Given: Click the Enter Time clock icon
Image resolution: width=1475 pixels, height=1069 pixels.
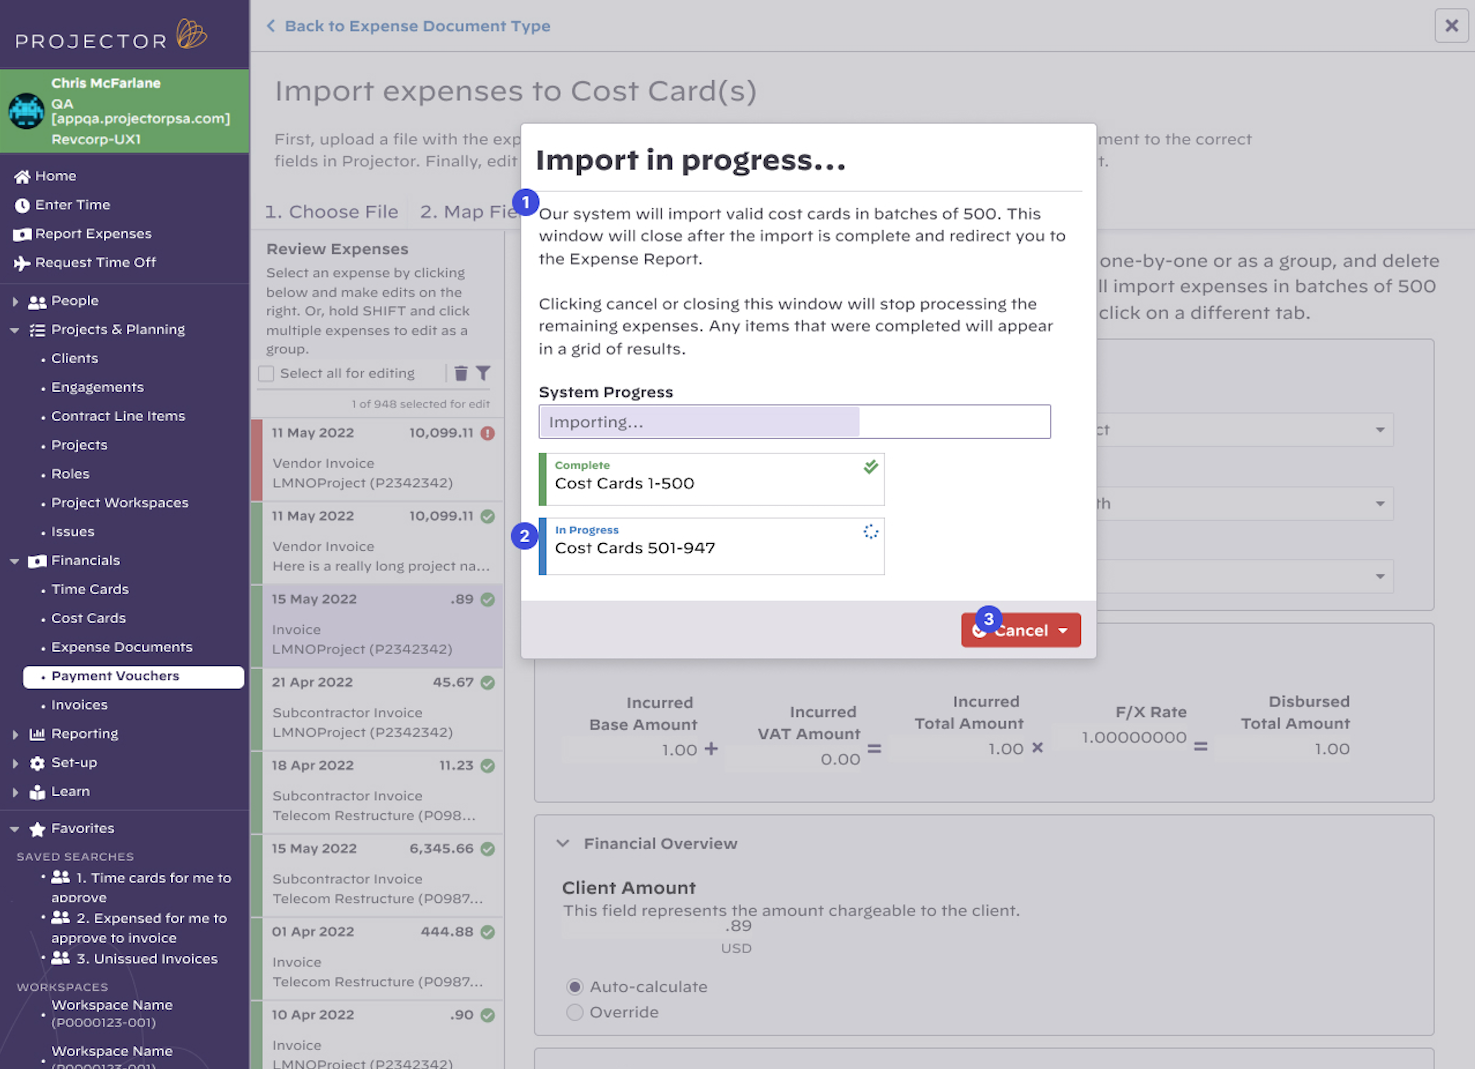Looking at the screenshot, I should pyautogui.click(x=22, y=206).
